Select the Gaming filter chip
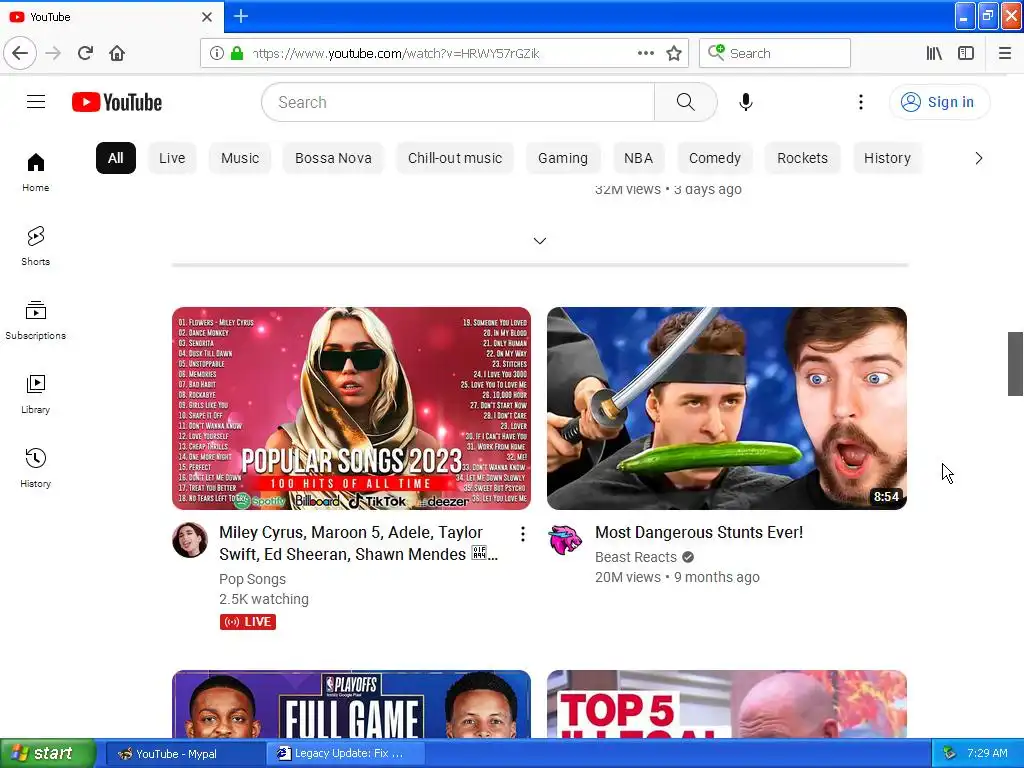Image resolution: width=1024 pixels, height=768 pixels. (x=563, y=158)
